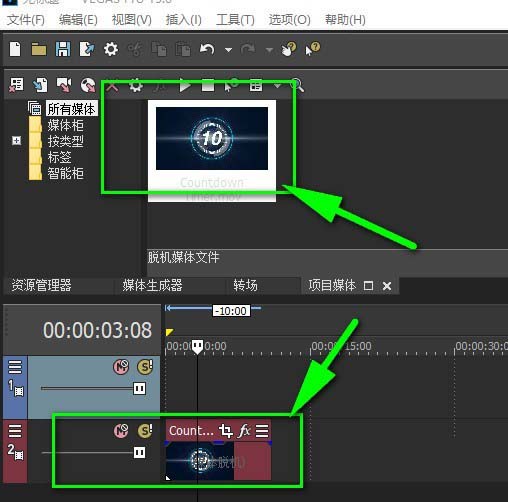
Task: Click track 1 level slider handle
Action: coord(139,388)
